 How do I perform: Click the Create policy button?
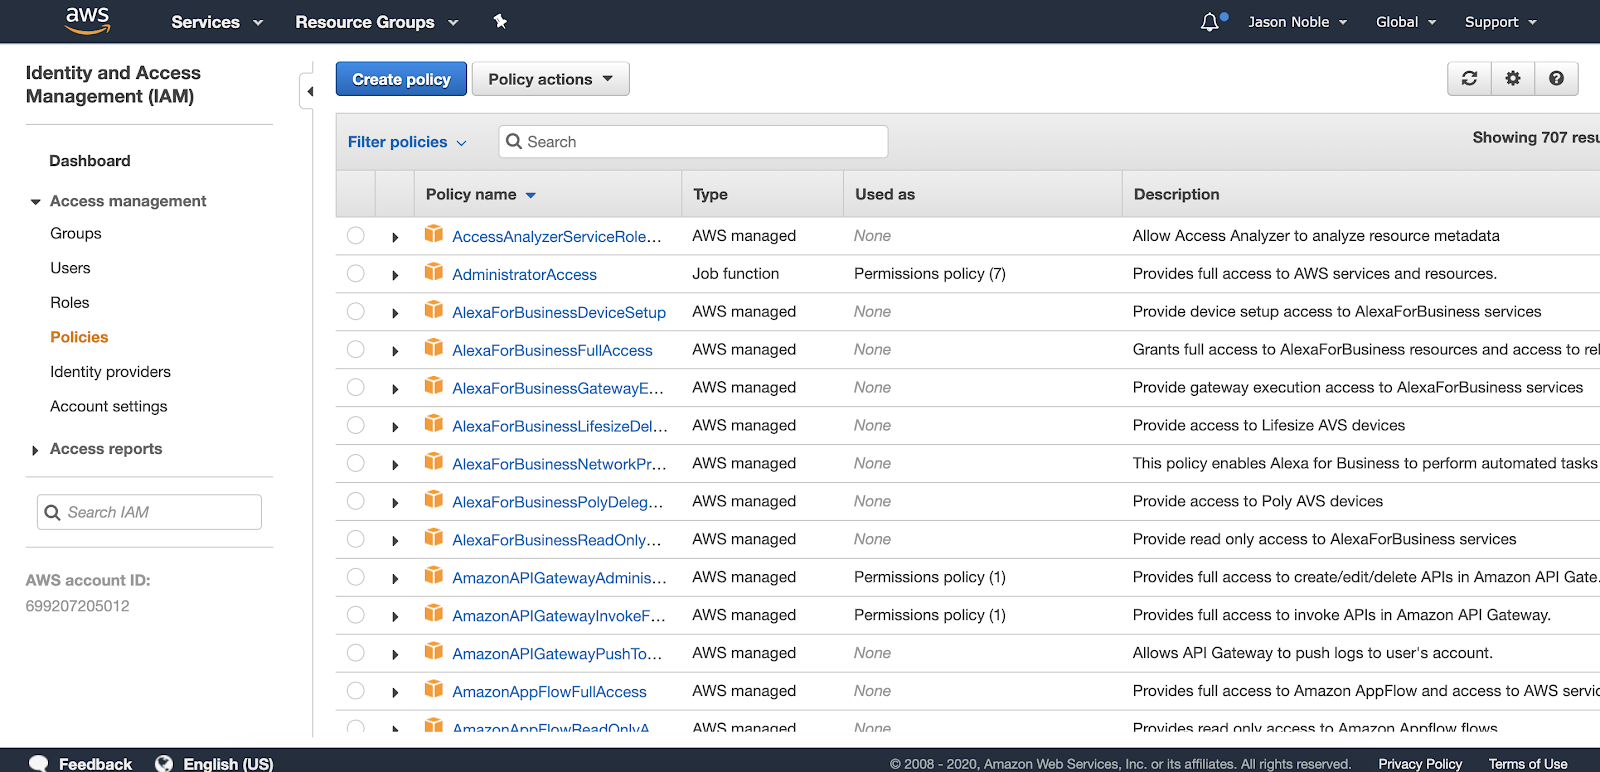coord(401,79)
